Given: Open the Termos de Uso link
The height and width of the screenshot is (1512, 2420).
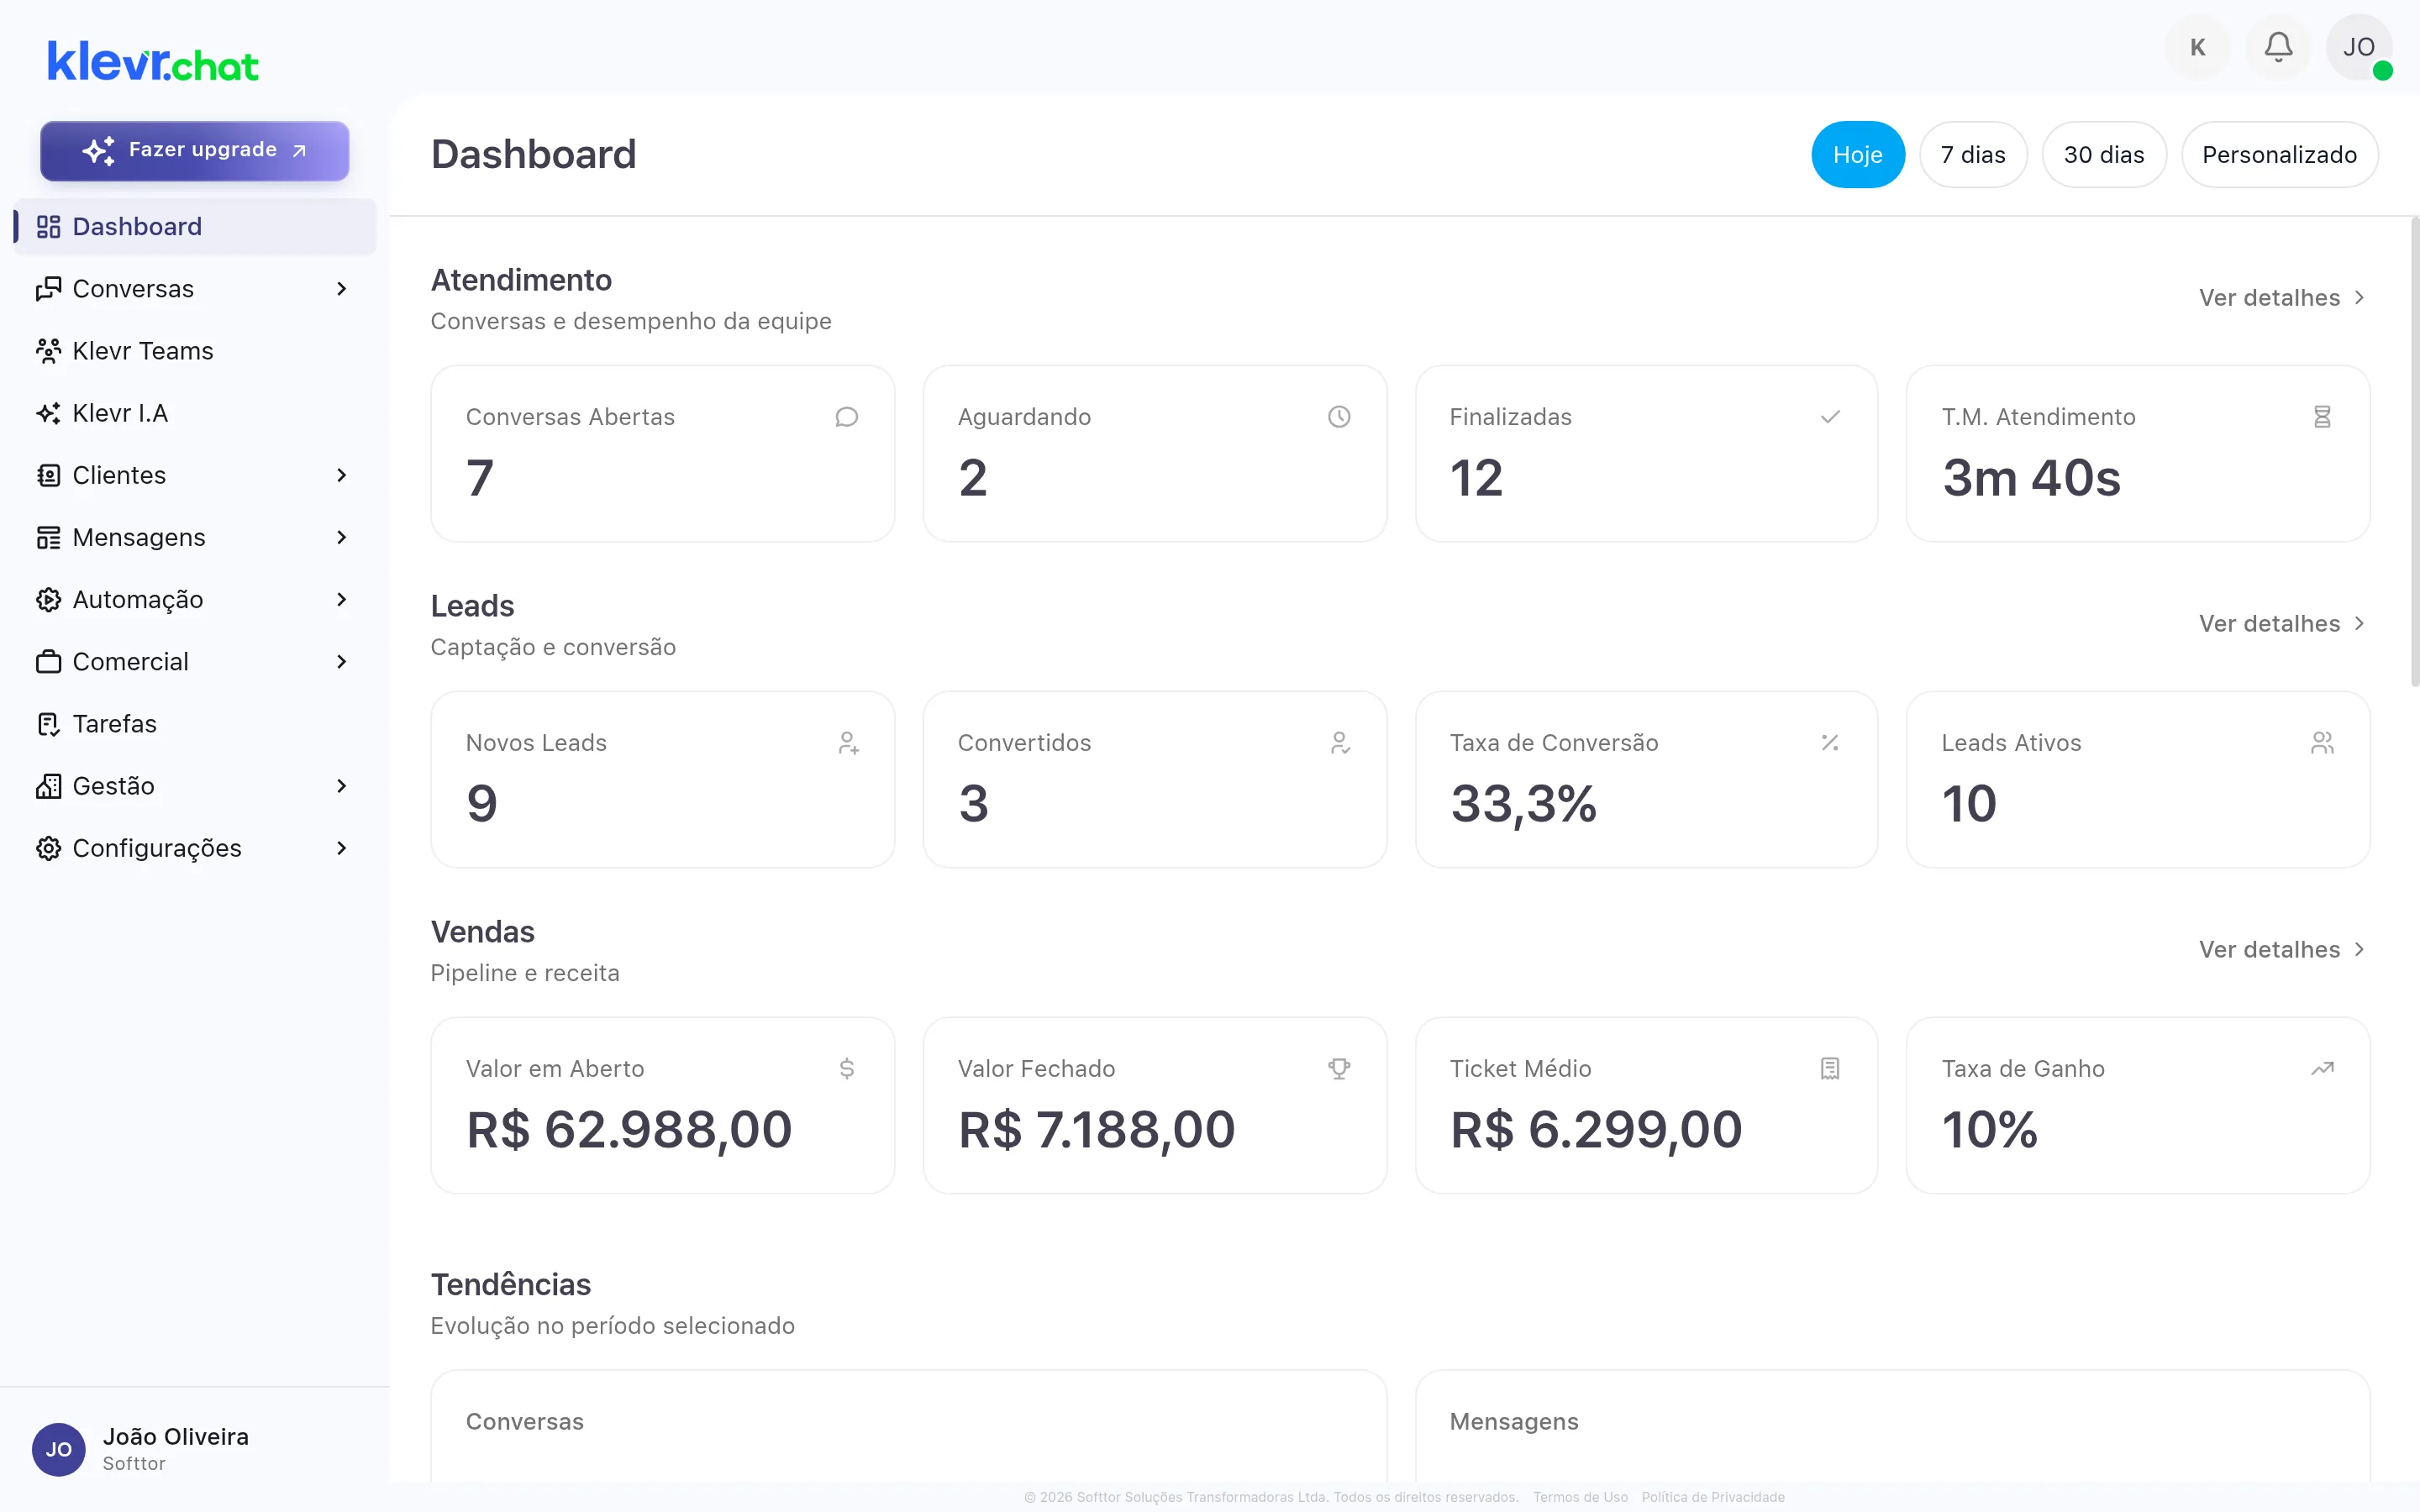Looking at the screenshot, I should (1580, 1497).
